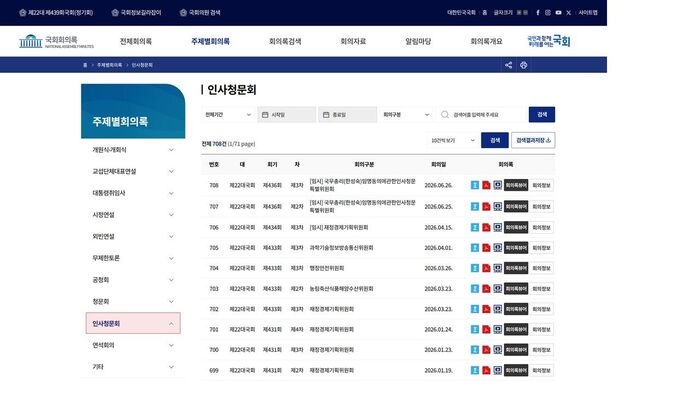Click the blue document icon in row 707
Image resolution: width=700 pixels, height=394 pixels.
click(475, 207)
